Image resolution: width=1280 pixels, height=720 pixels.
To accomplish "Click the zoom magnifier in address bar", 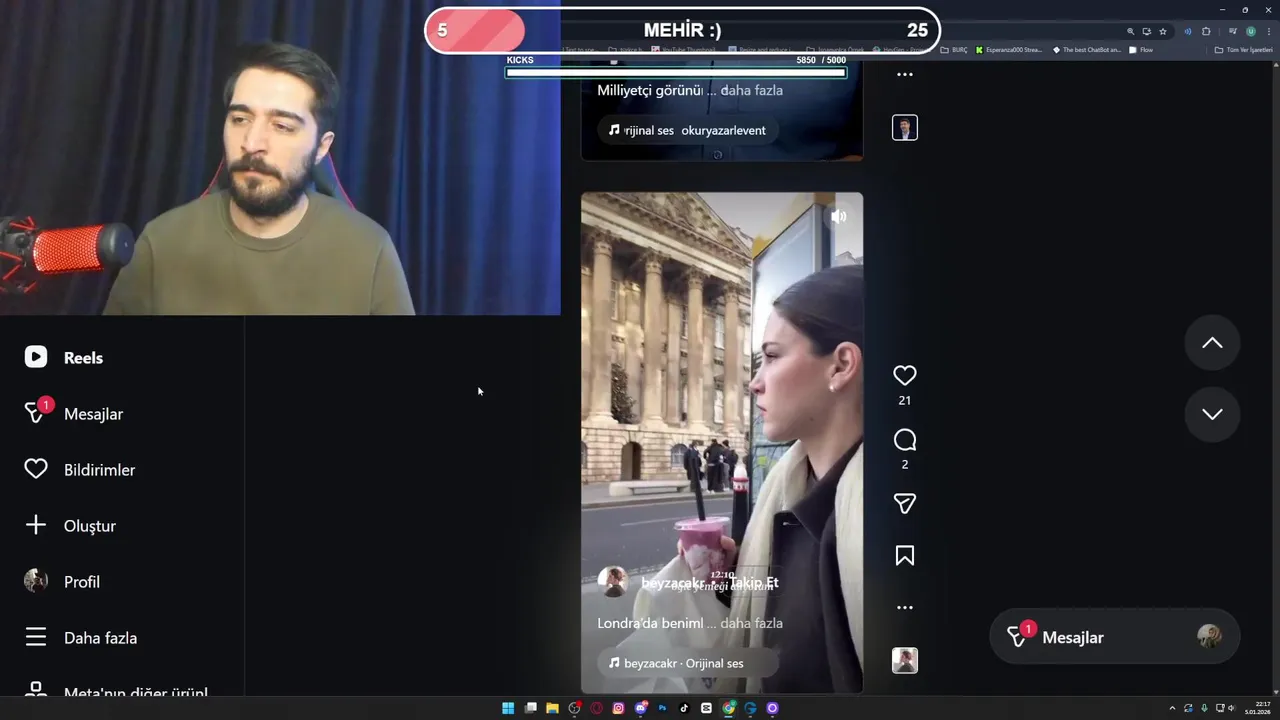I will (1131, 31).
